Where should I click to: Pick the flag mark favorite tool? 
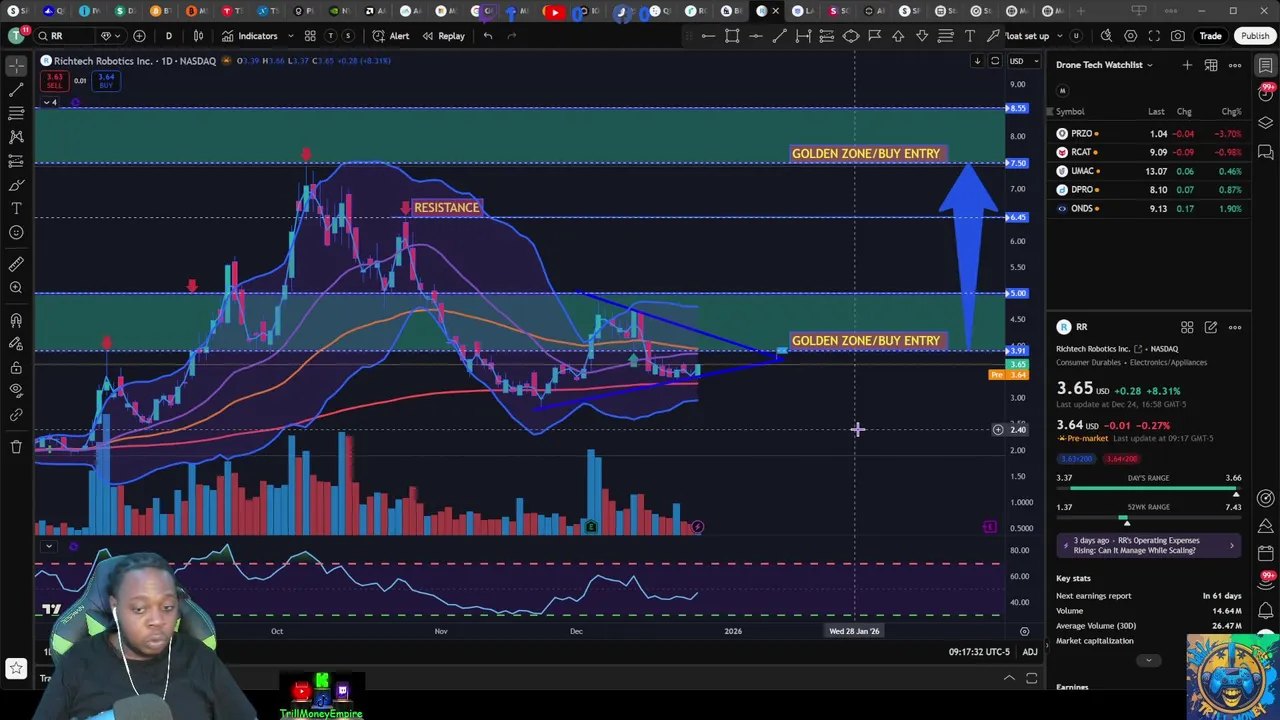click(x=874, y=36)
